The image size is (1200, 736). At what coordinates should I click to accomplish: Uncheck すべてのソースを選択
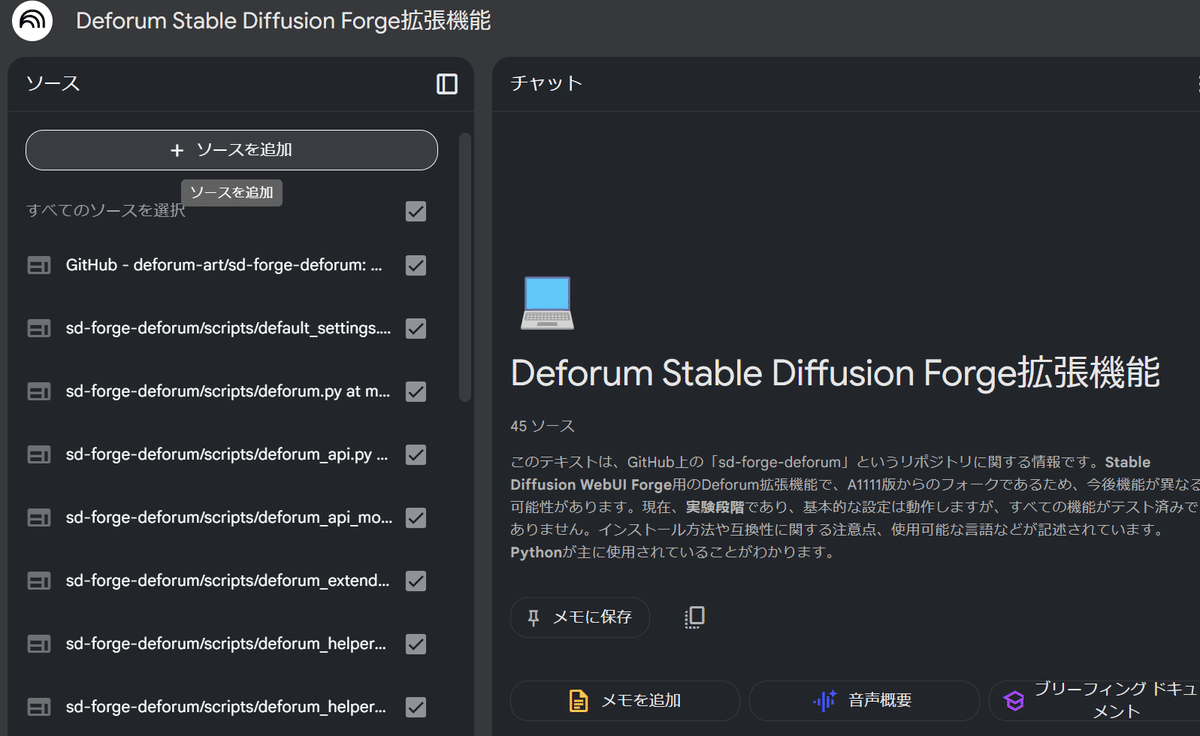[x=415, y=211]
